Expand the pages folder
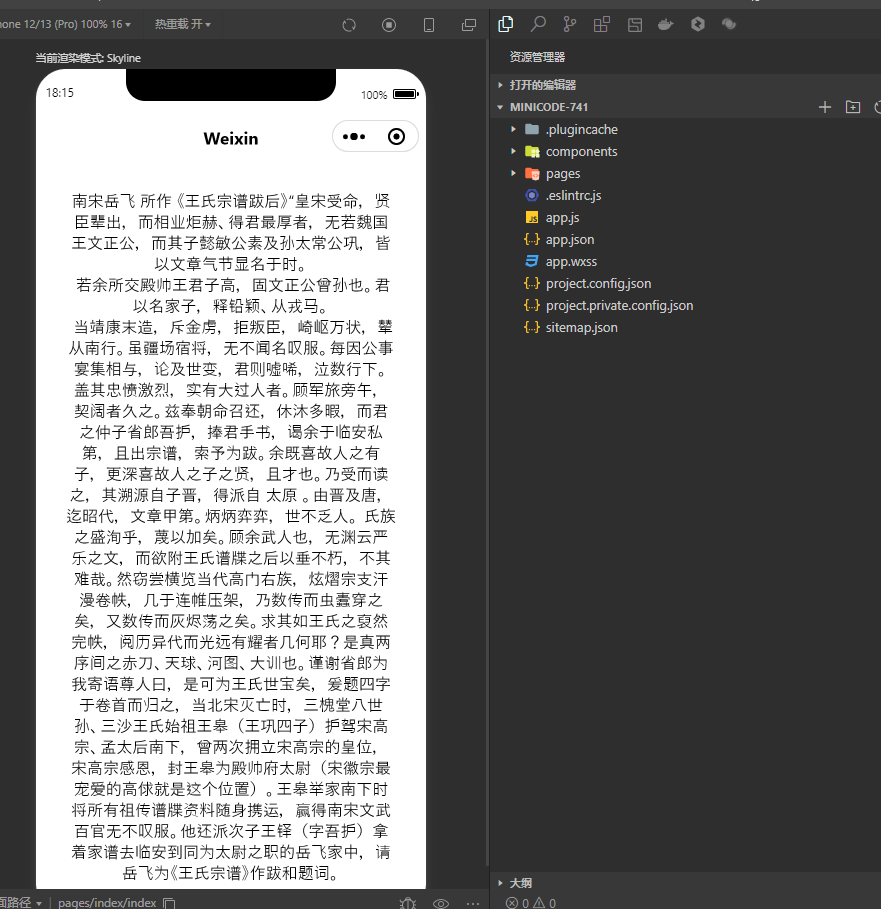Image resolution: width=881 pixels, height=909 pixels. point(685,173)
